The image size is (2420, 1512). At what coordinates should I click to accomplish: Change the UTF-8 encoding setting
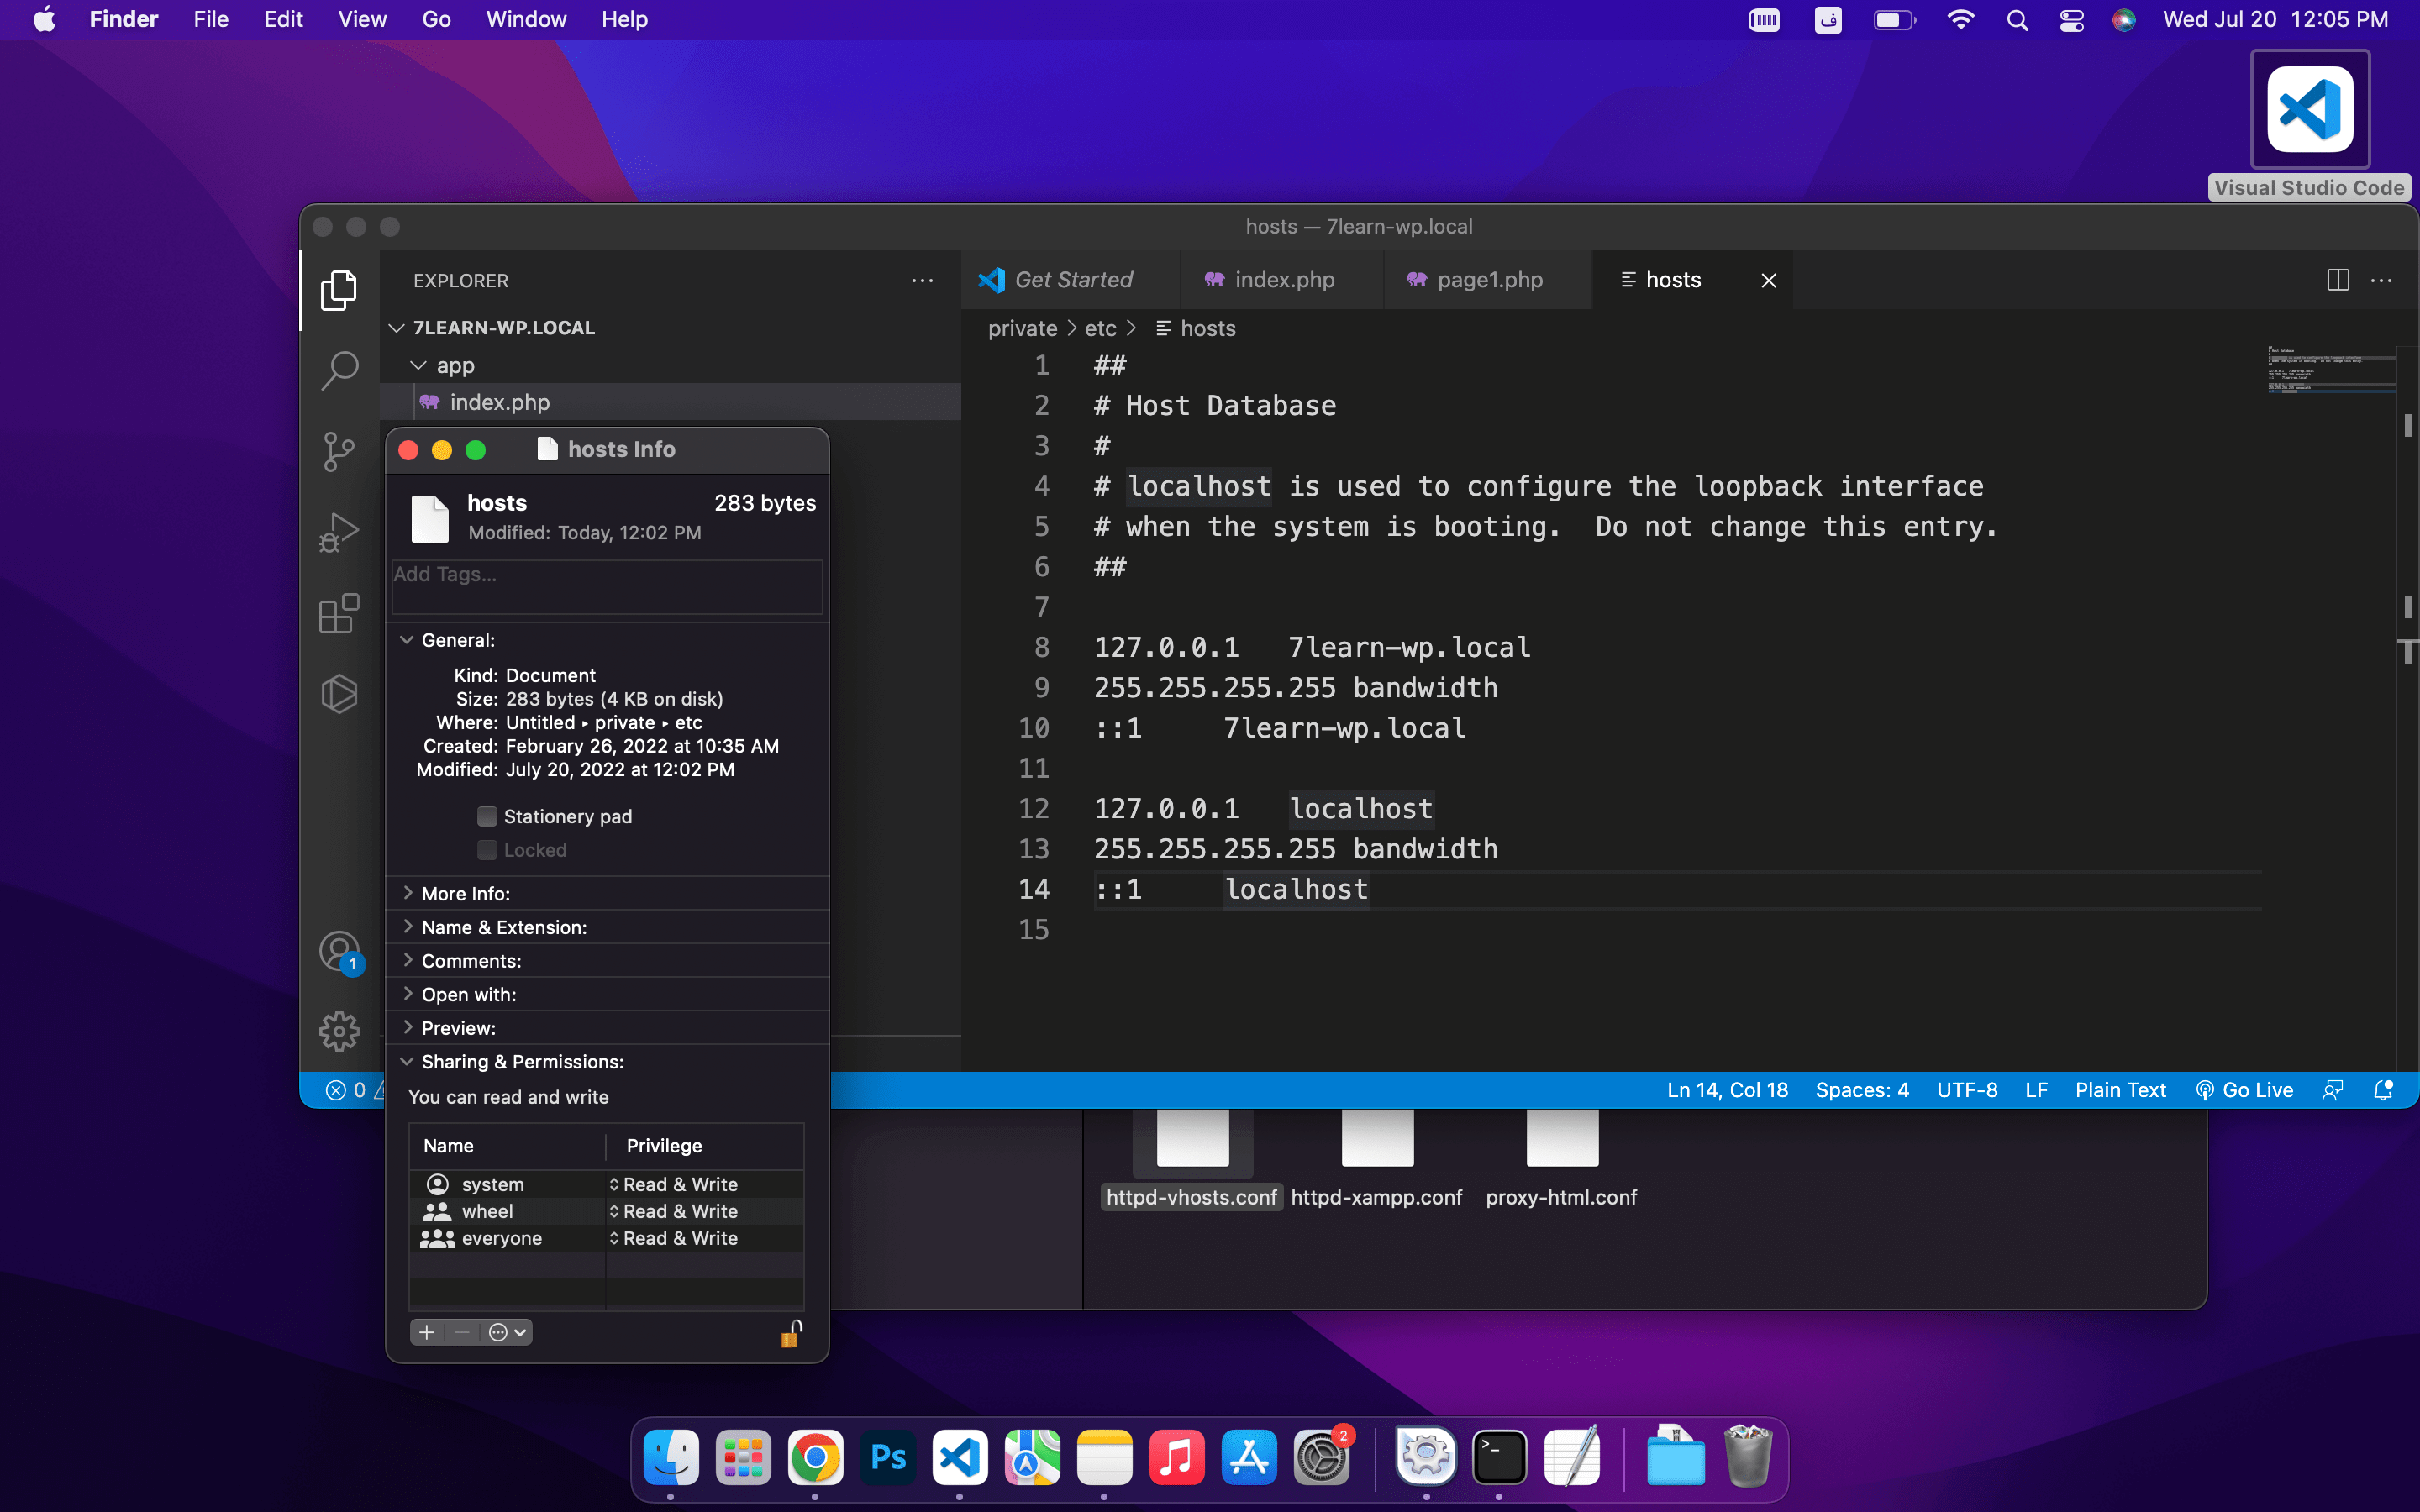pyautogui.click(x=1967, y=1090)
